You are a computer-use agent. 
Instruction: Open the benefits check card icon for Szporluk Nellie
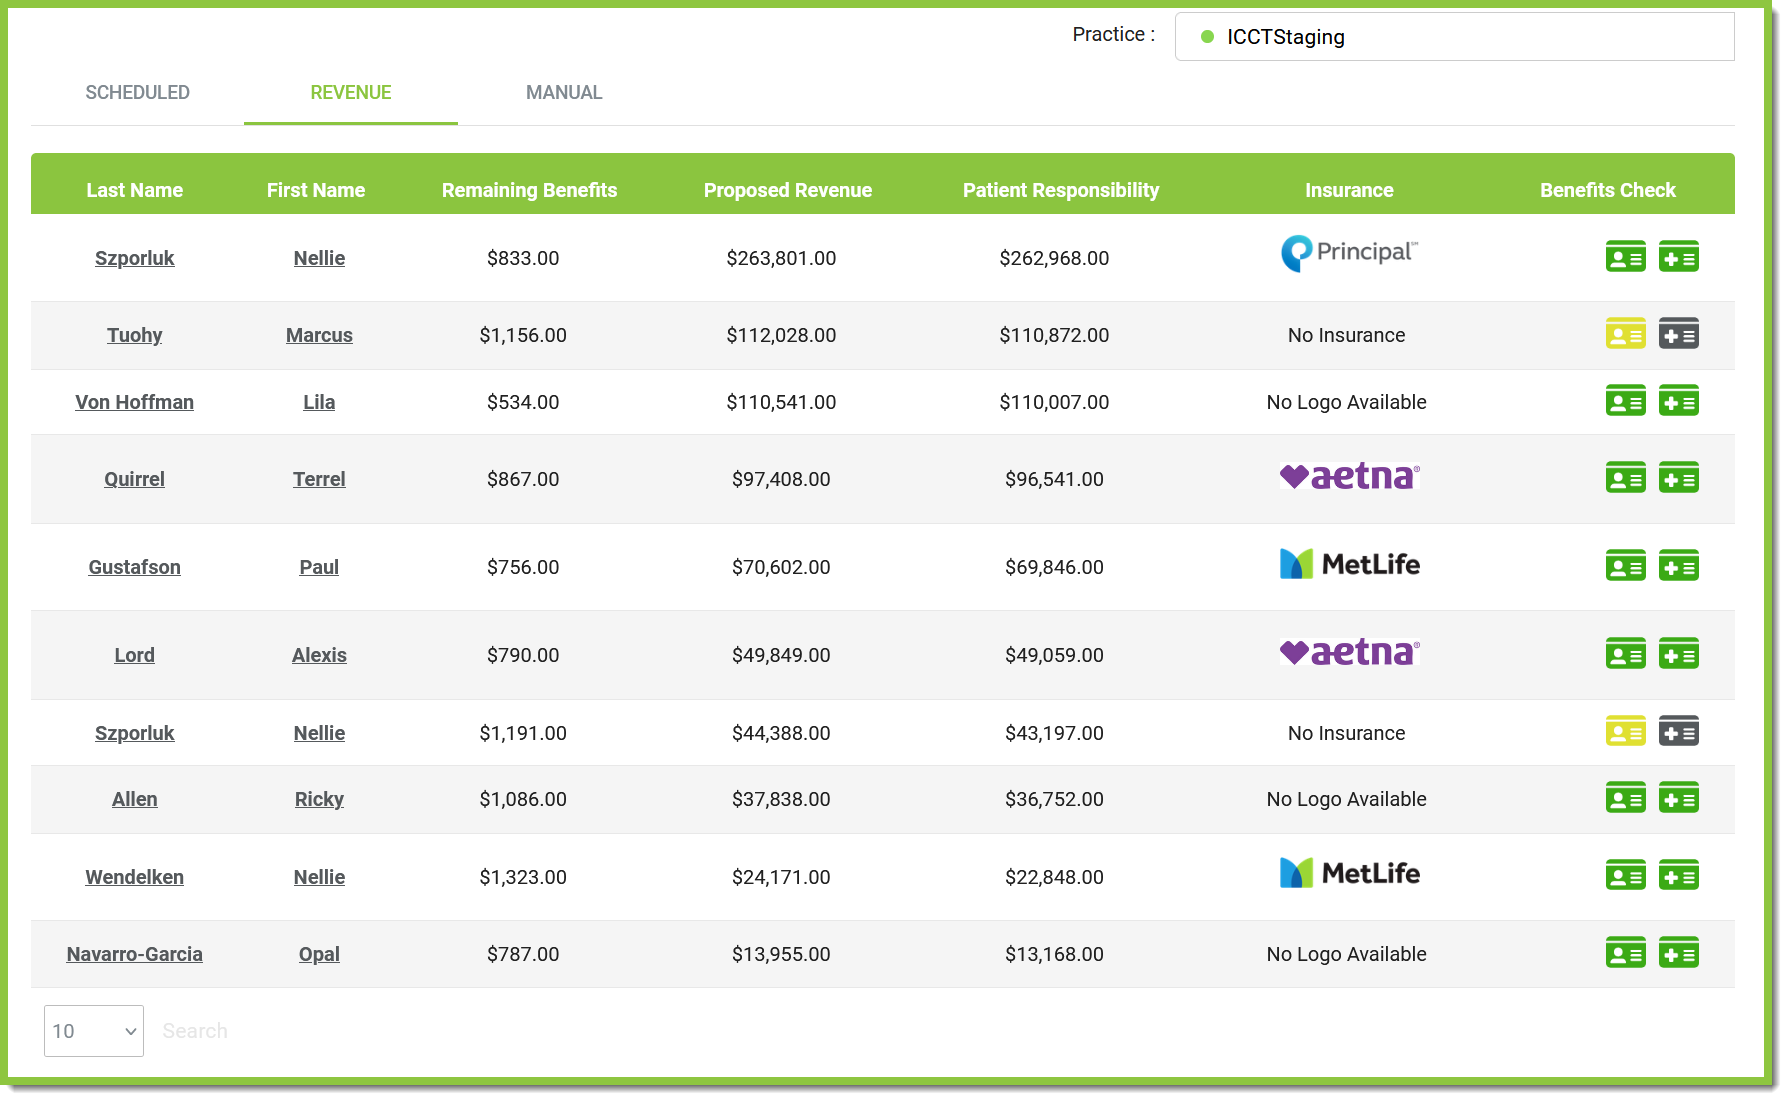tap(1680, 256)
